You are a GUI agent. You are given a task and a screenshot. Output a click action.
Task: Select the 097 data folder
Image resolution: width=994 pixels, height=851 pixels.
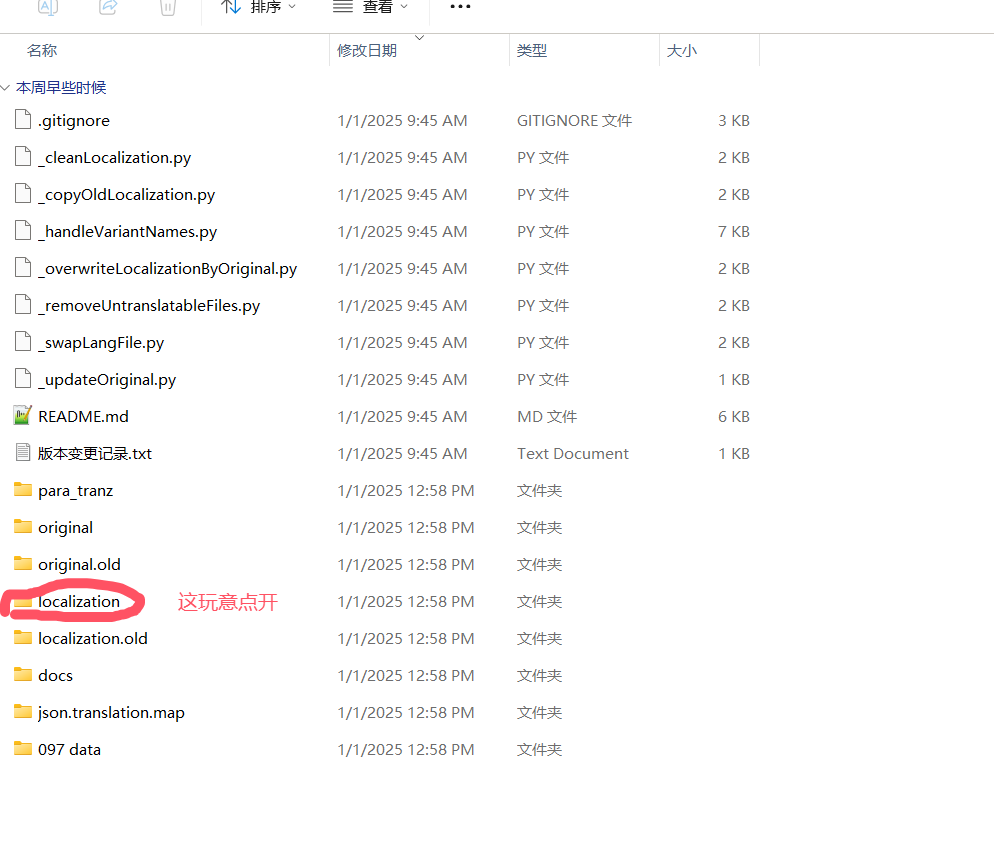point(69,750)
